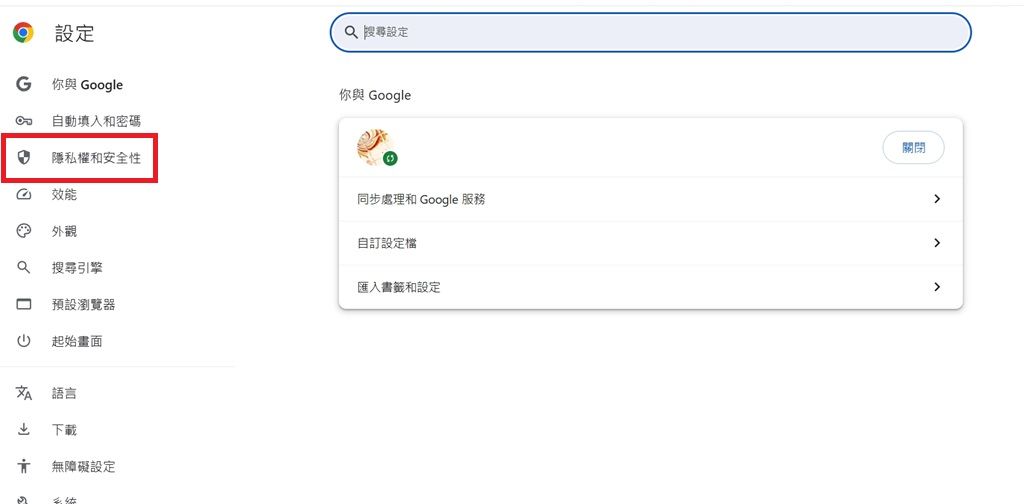Focus the 搜尋設定 search field
Viewport: 1024px width, 504px height.
point(650,32)
